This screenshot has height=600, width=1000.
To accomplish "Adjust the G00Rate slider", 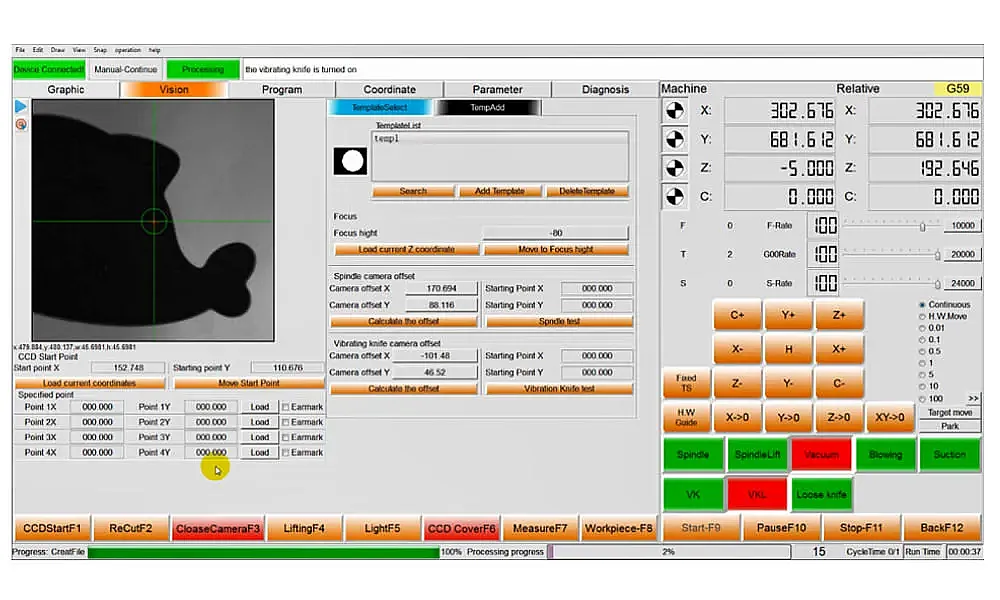I will [937, 255].
